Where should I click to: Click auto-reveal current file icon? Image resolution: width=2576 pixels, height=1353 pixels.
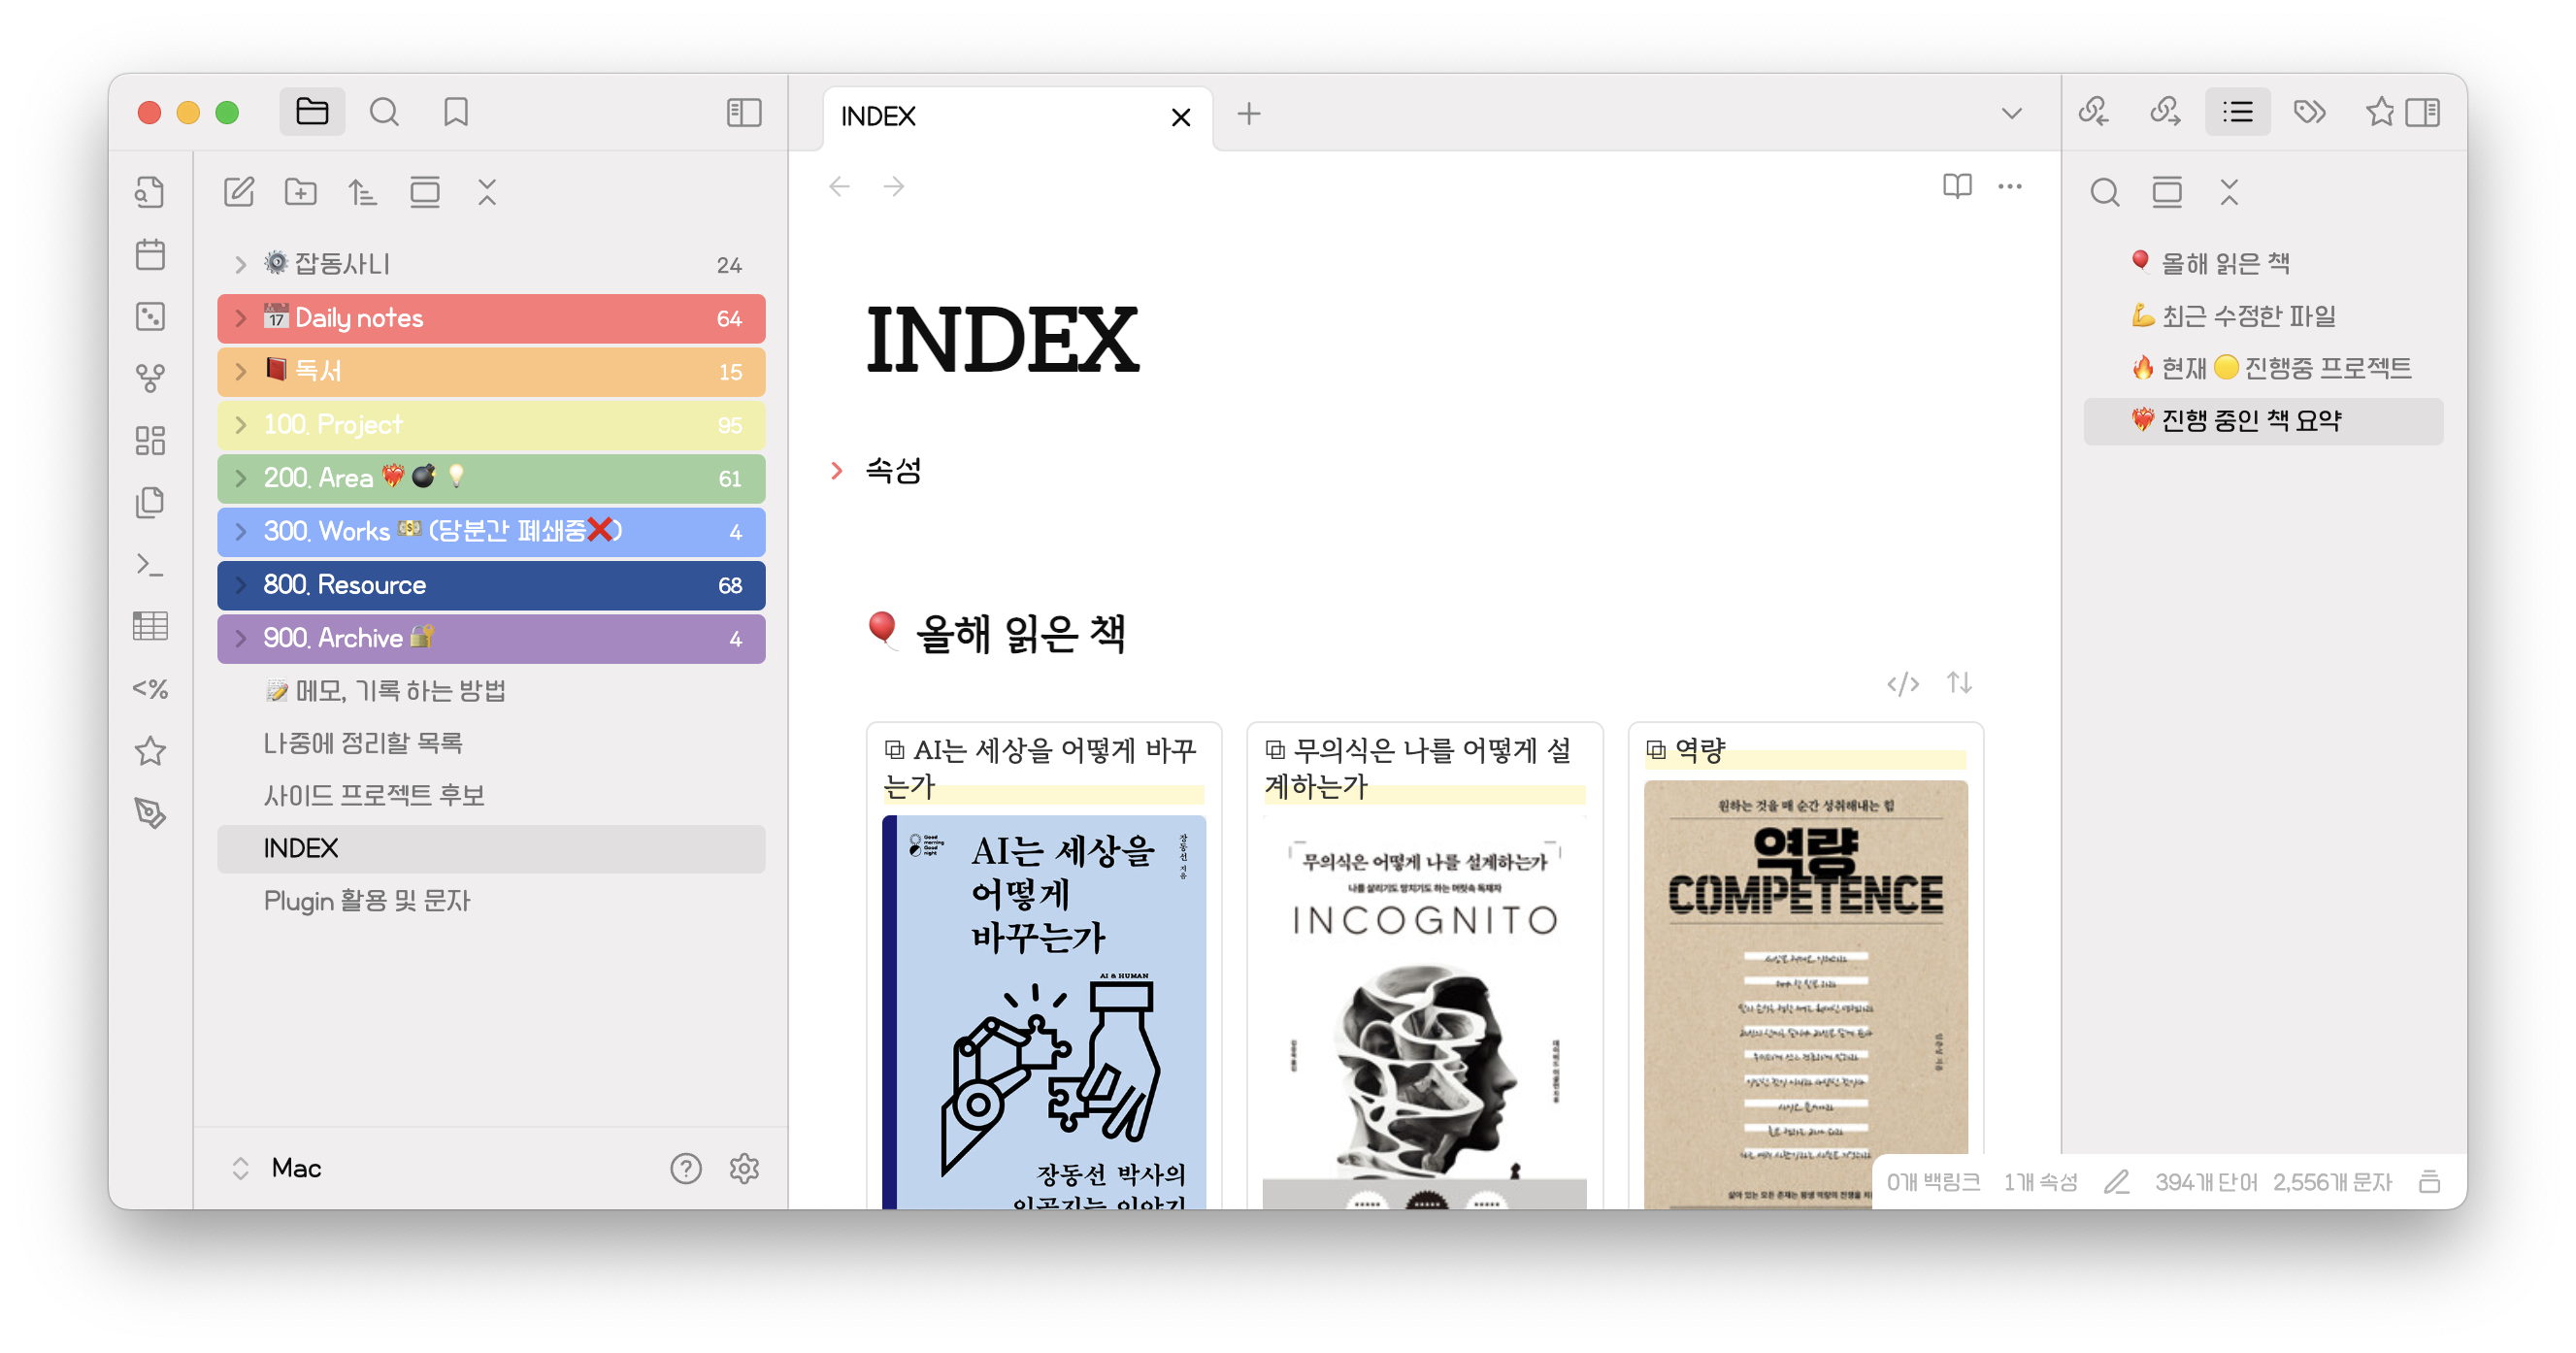pyautogui.click(x=425, y=191)
